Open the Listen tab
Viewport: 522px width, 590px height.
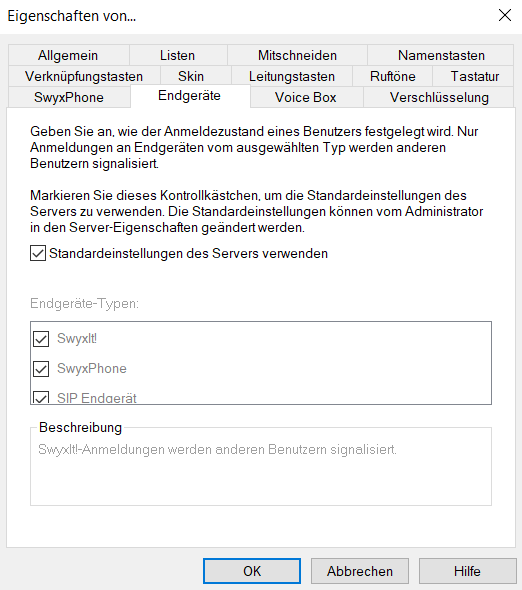click(x=178, y=55)
